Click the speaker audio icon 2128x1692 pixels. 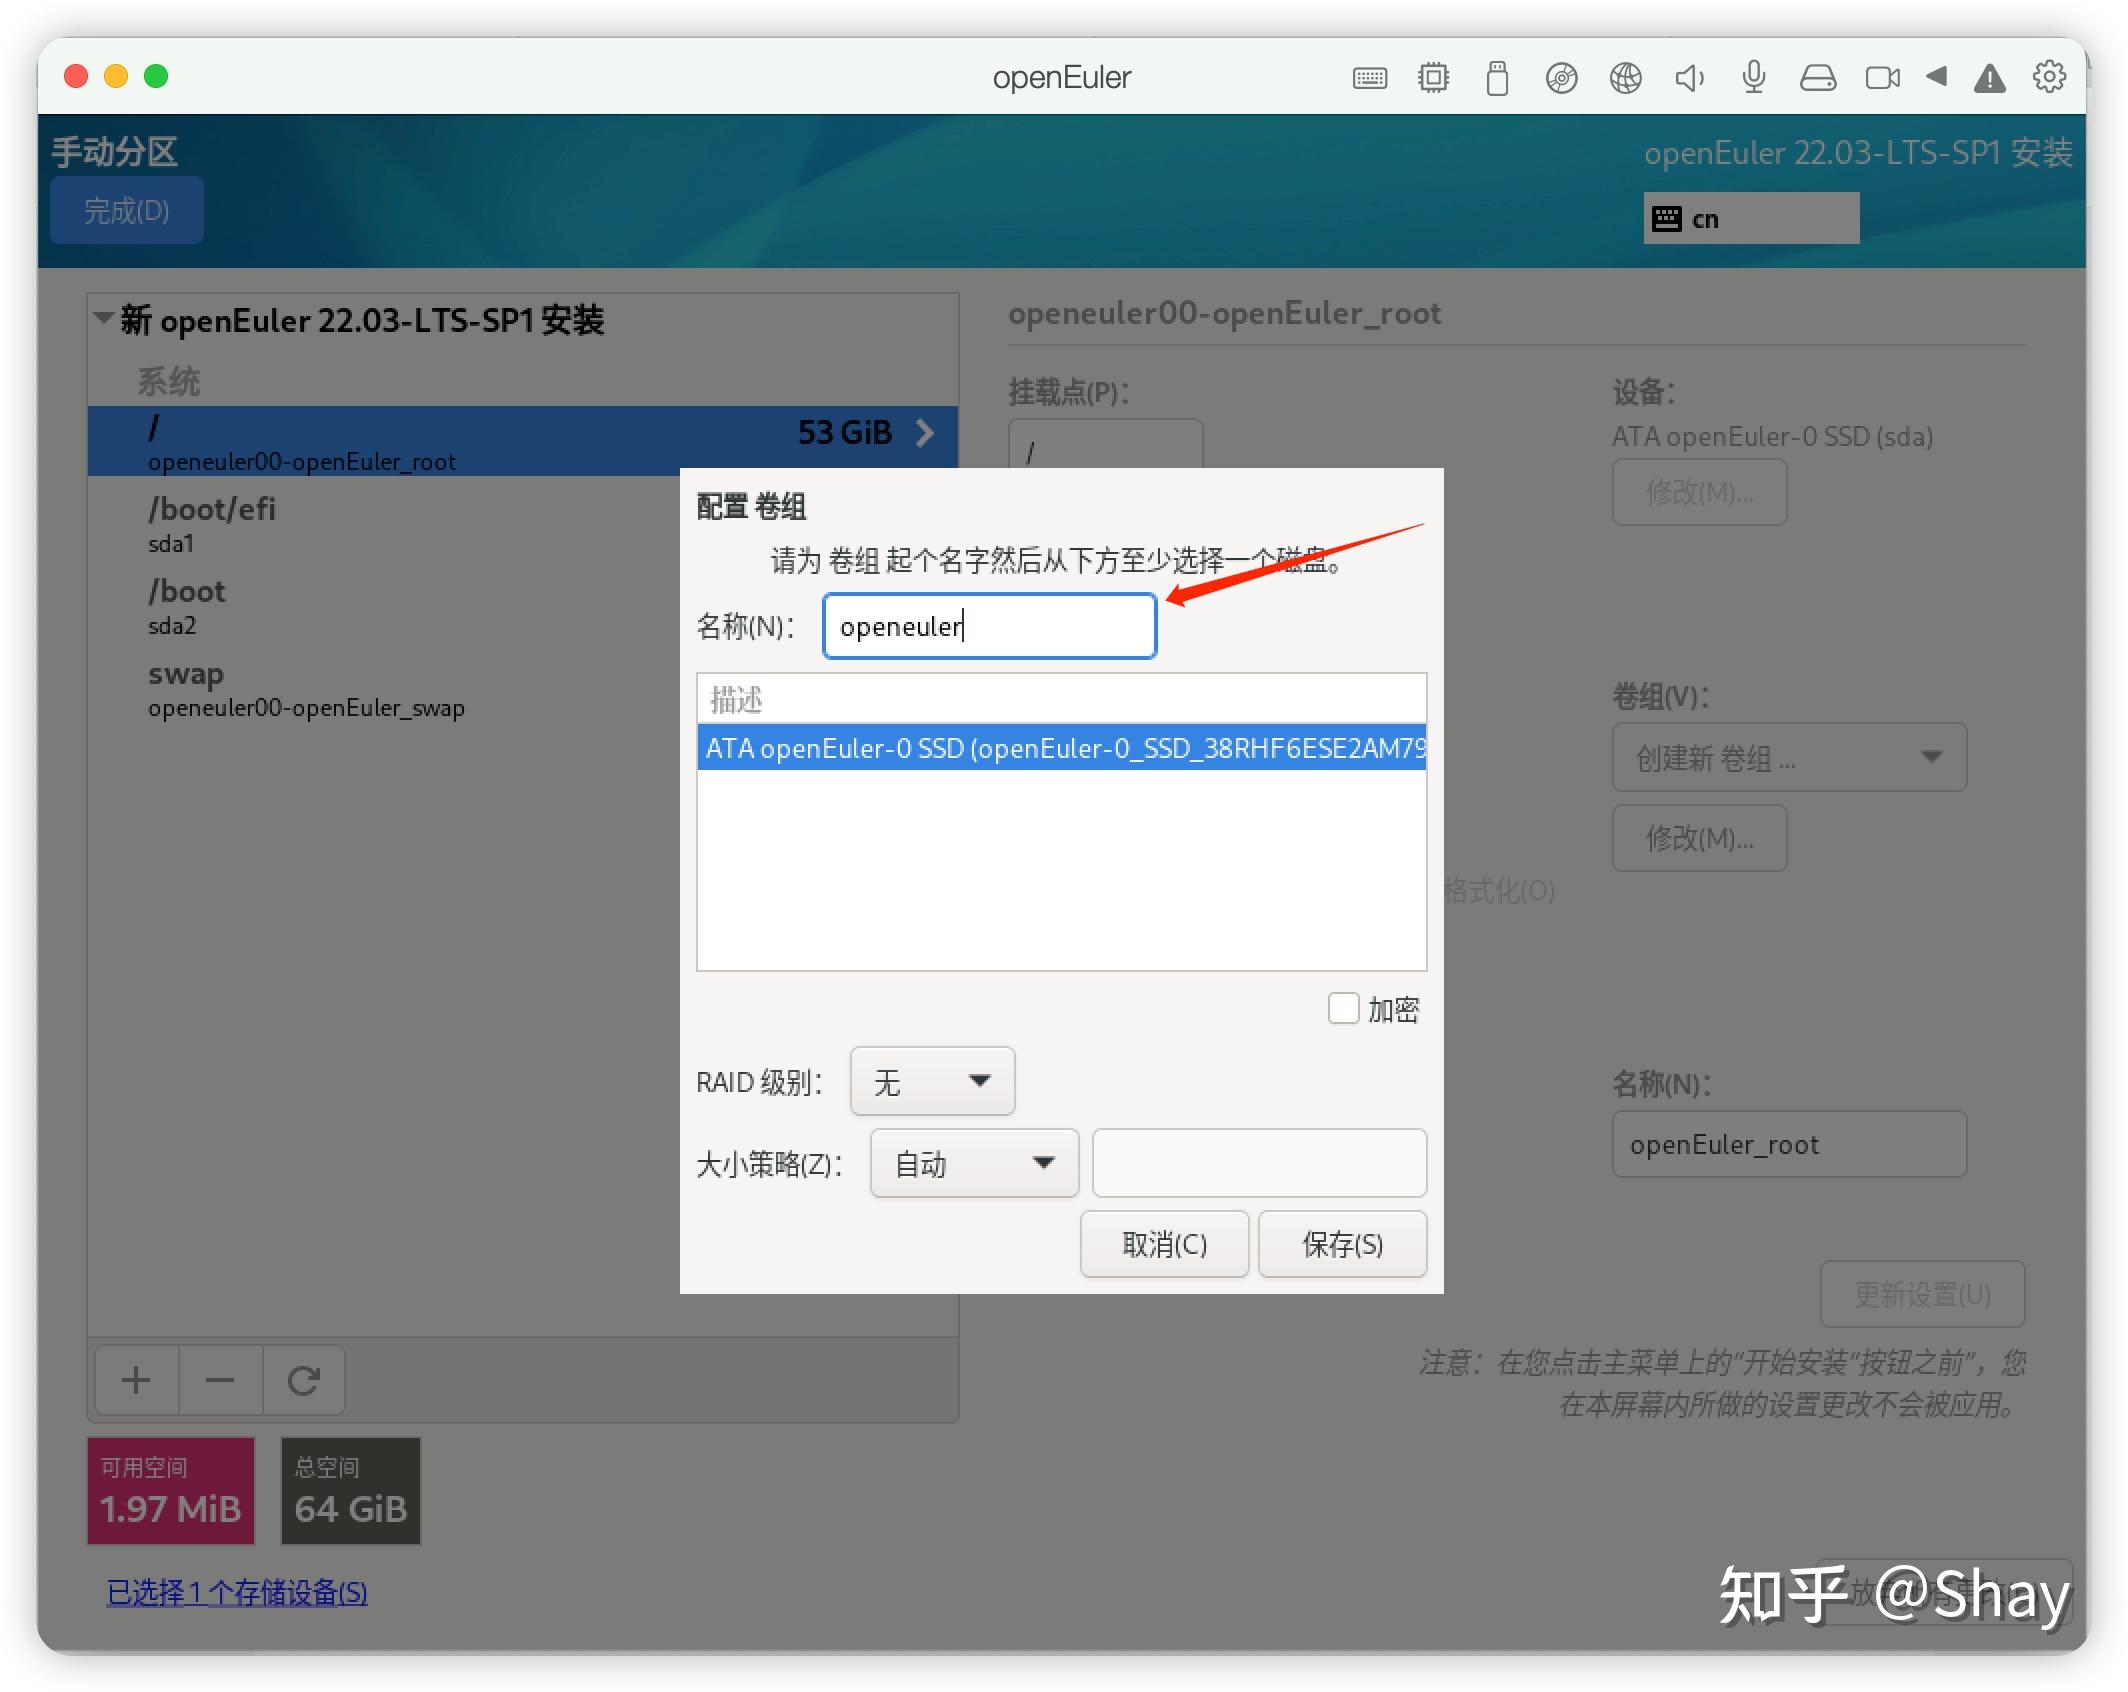pyautogui.click(x=1690, y=77)
